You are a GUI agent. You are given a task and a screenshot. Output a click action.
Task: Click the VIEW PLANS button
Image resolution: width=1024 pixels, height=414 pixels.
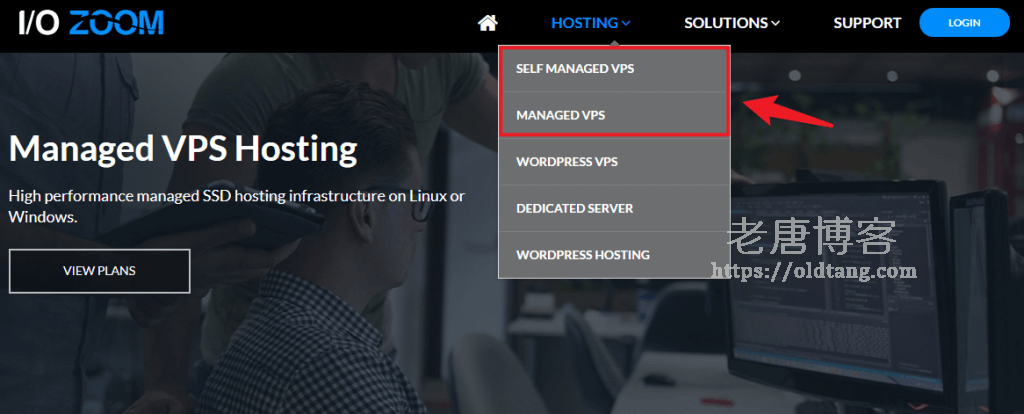coord(99,271)
